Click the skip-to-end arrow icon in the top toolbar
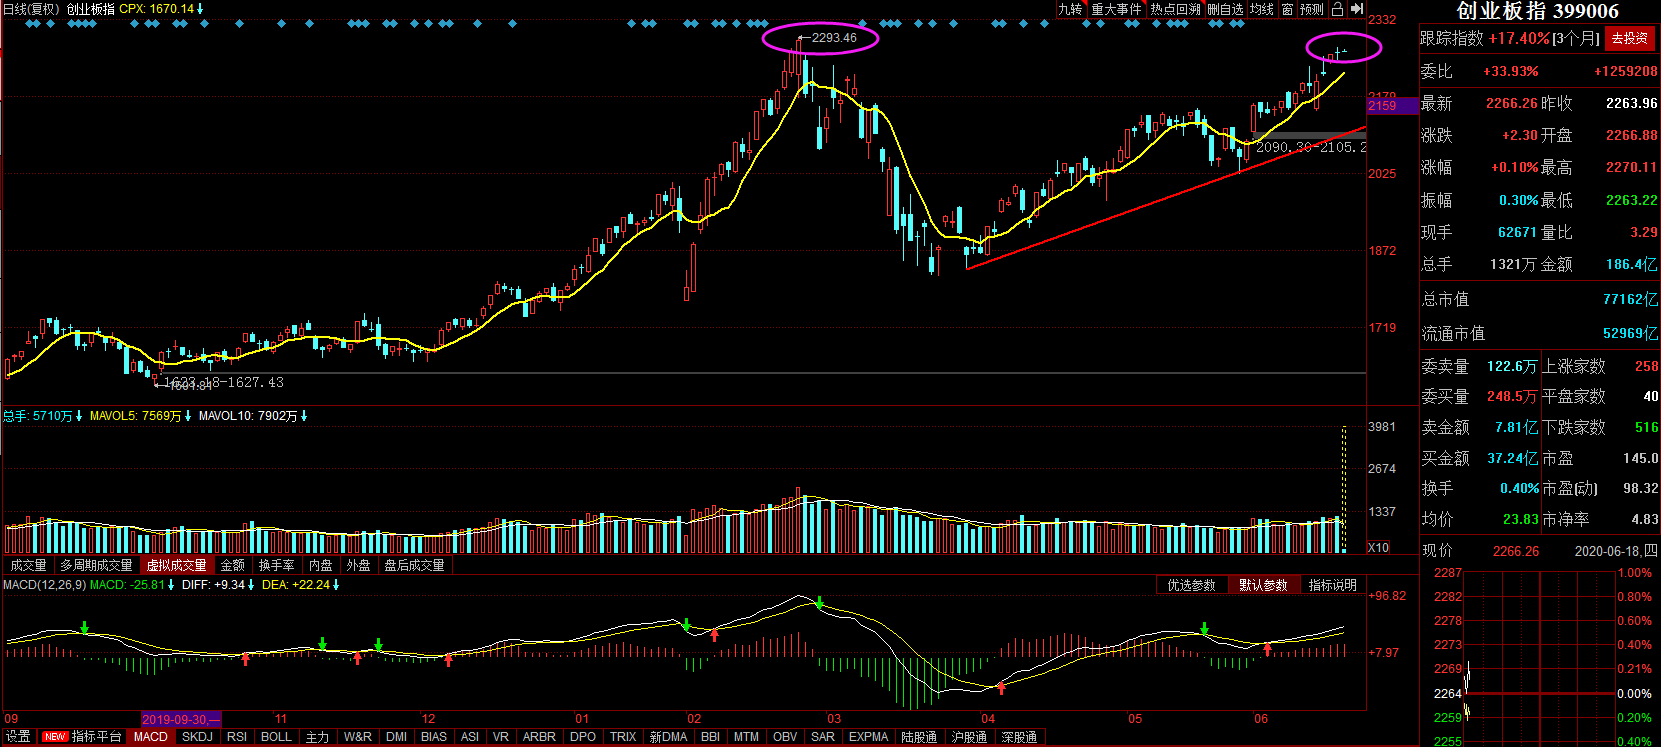Viewport: 1661px width, 747px height. (1357, 9)
